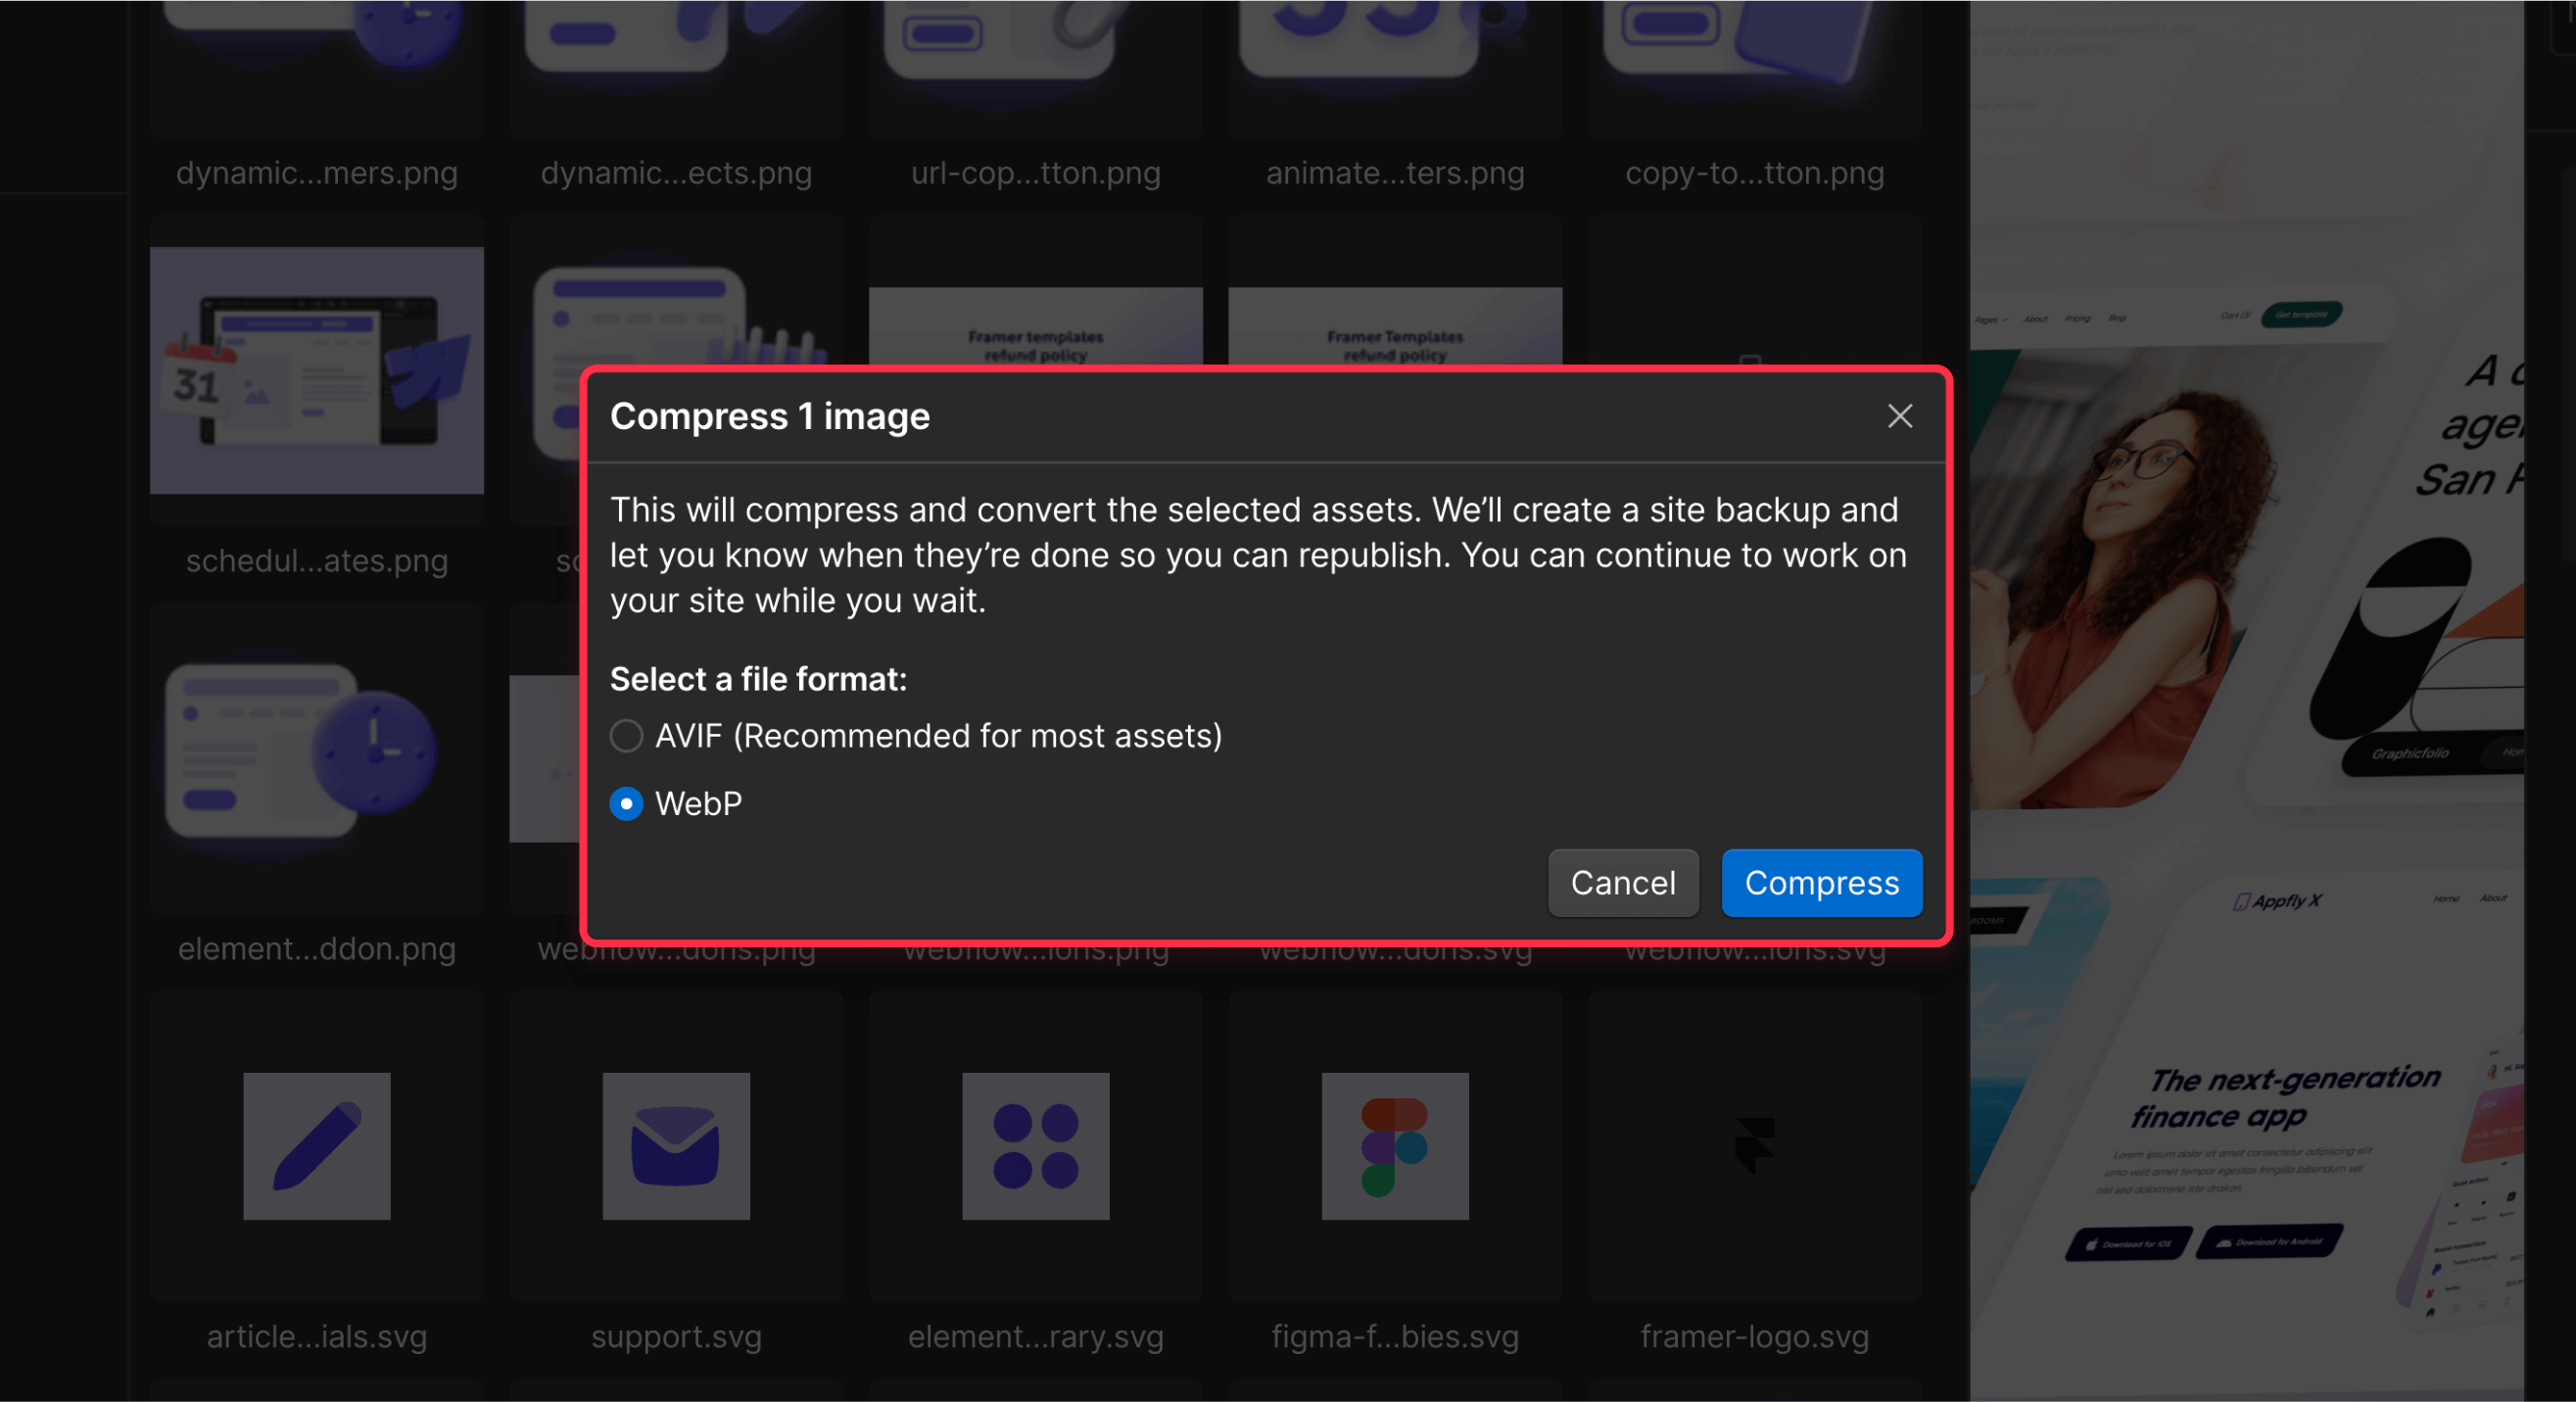Select the figma-f...bies.svg Figma logo asset
Screen dimensions: 2576x1402
[x=1395, y=1146]
